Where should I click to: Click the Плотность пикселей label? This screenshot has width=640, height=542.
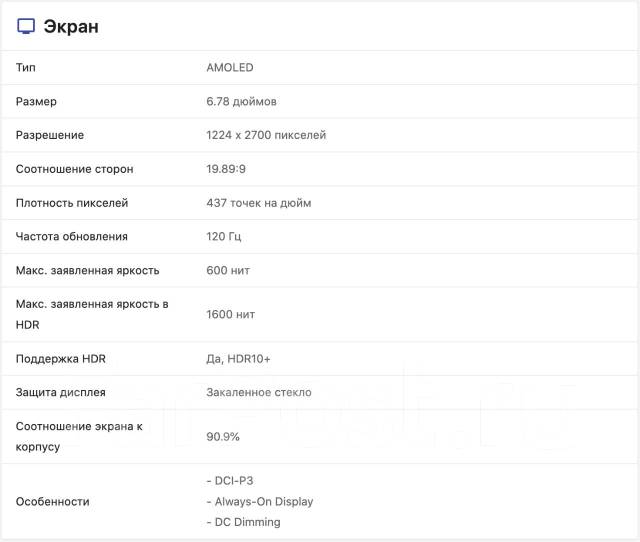click(x=72, y=203)
